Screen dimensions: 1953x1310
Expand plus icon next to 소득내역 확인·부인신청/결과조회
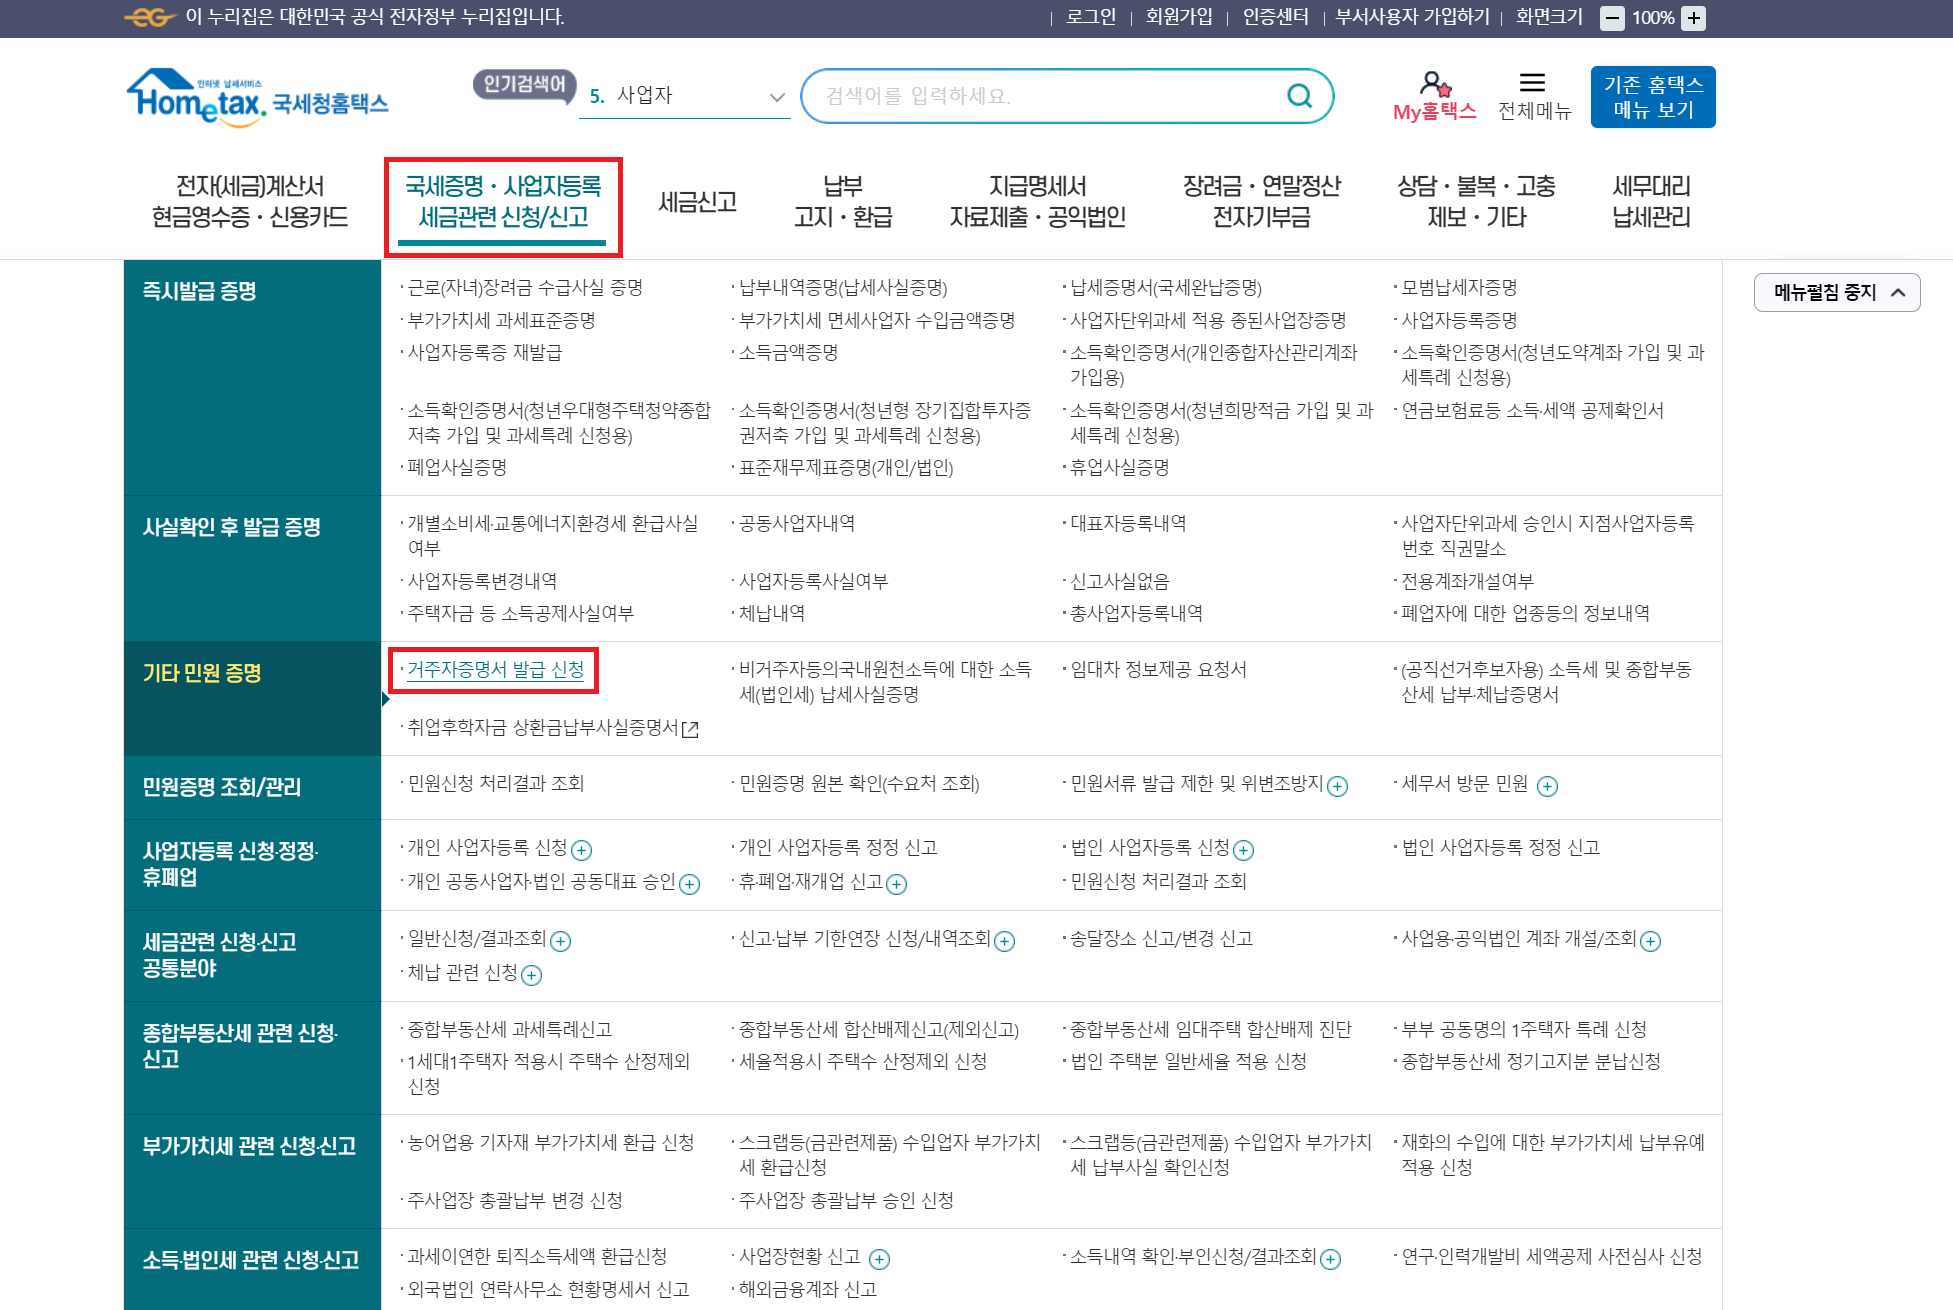[1330, 1259]
